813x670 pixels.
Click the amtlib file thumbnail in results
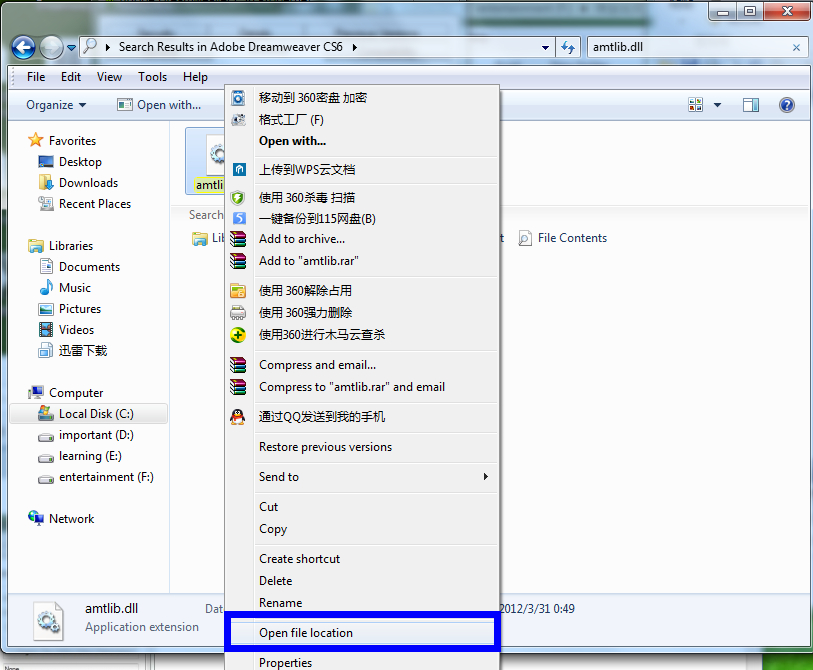click(205, 161)
